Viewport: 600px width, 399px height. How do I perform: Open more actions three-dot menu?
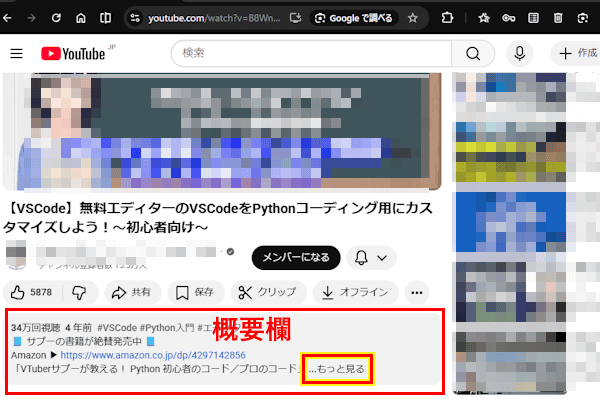point(417,293)
